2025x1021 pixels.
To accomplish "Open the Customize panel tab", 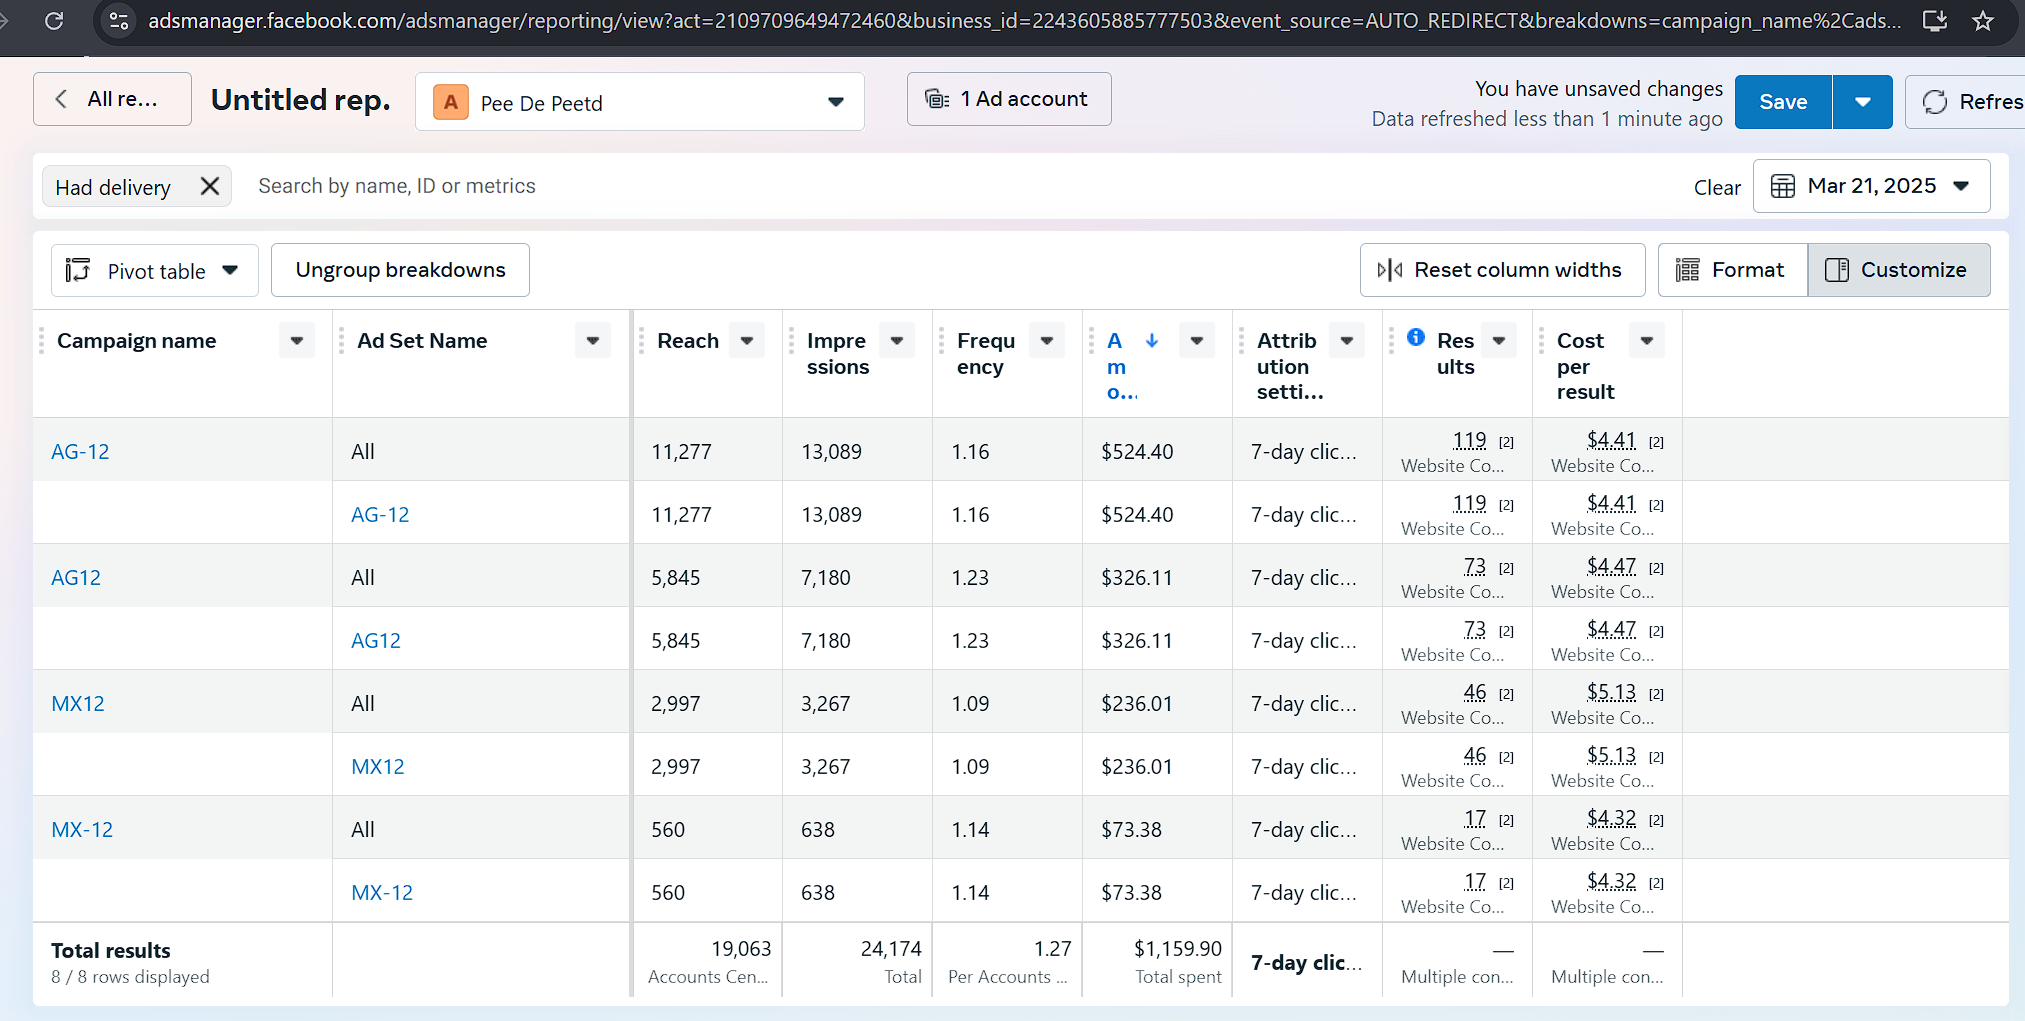I will pos(1898,270).
